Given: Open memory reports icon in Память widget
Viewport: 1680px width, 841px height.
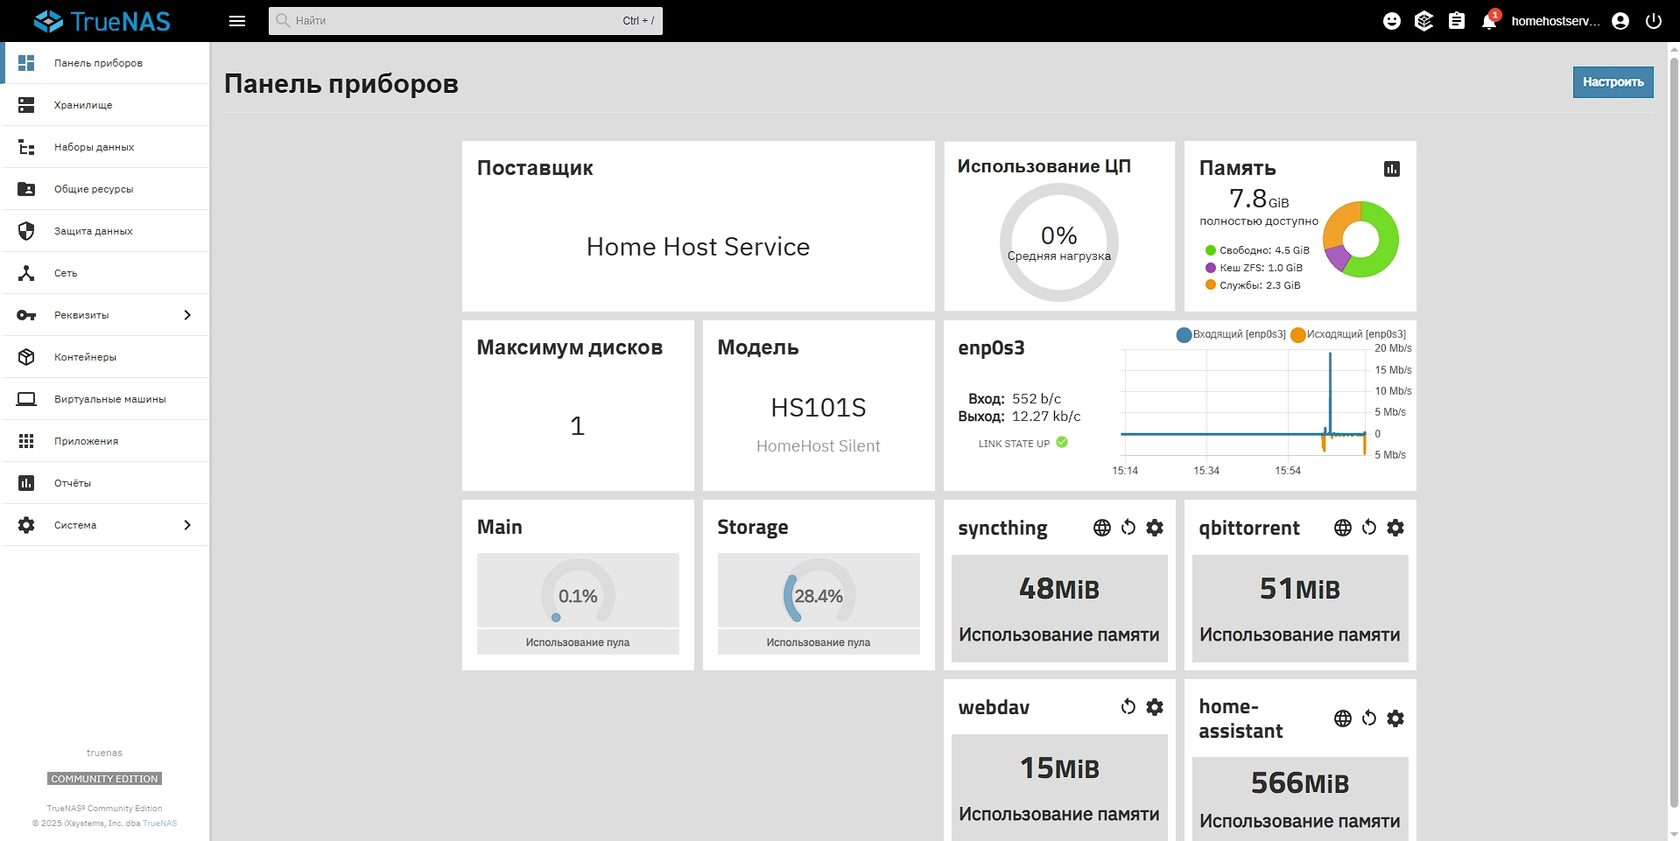Looking at the screenshot, I should tap(1392, 169).
